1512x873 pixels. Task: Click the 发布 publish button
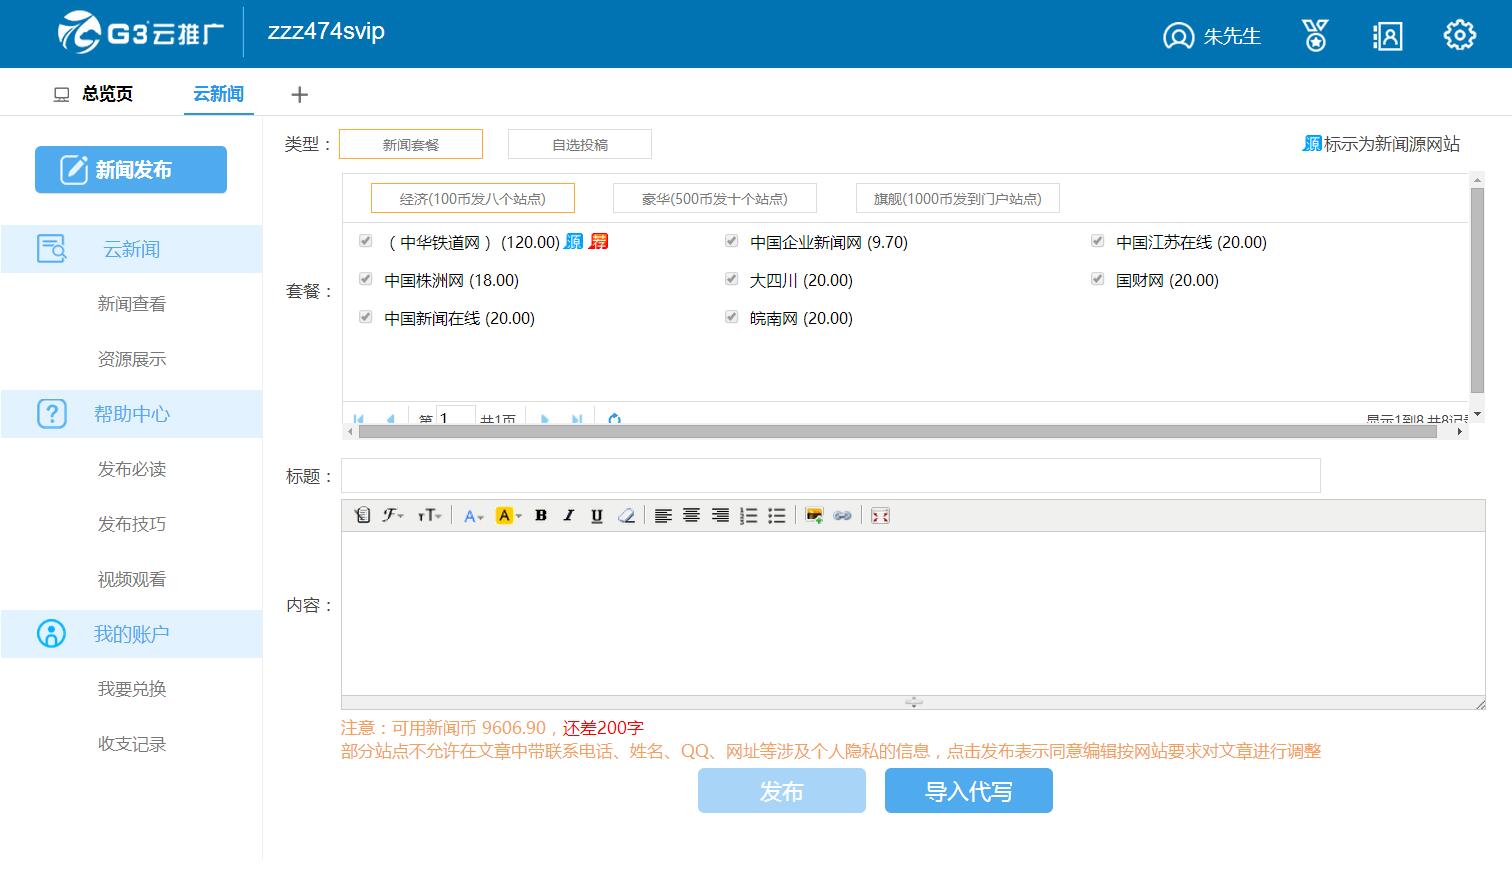point(782,791)
